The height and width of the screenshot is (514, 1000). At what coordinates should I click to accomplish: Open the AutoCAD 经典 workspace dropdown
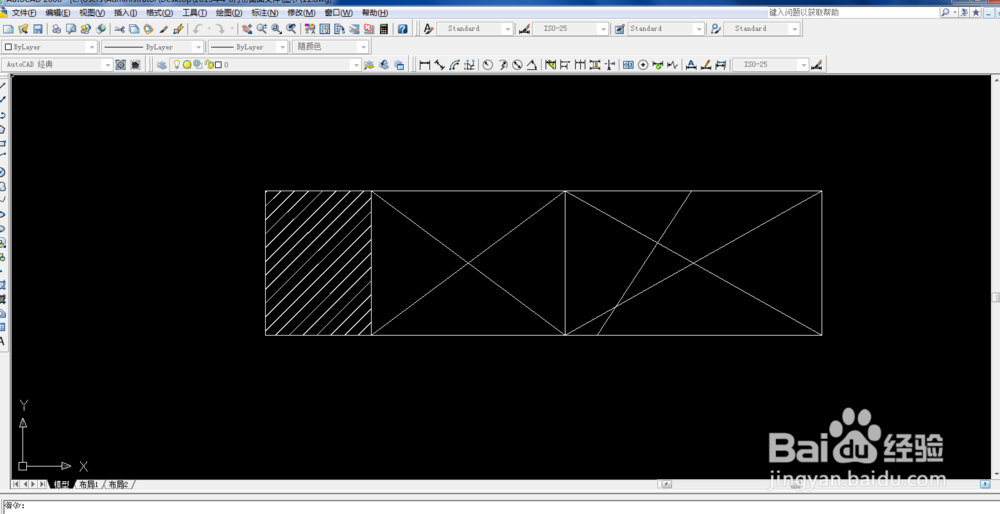[57, 64]
